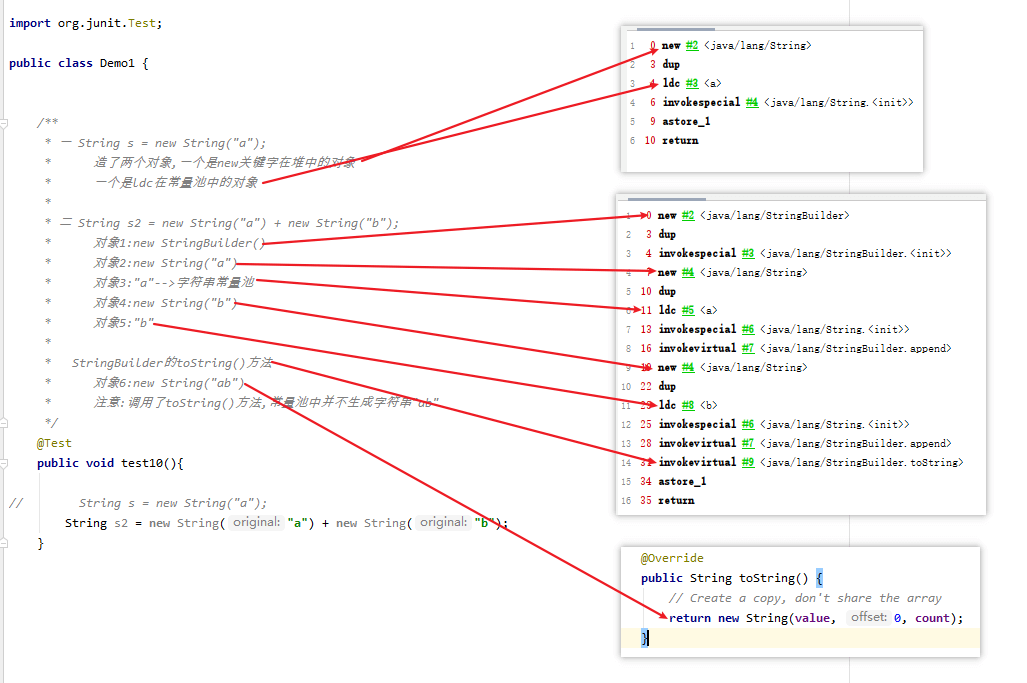This screenshot has width=1027, height=683.
Task: Click the 'value' argument in new String call
Action: pos(812,618)
